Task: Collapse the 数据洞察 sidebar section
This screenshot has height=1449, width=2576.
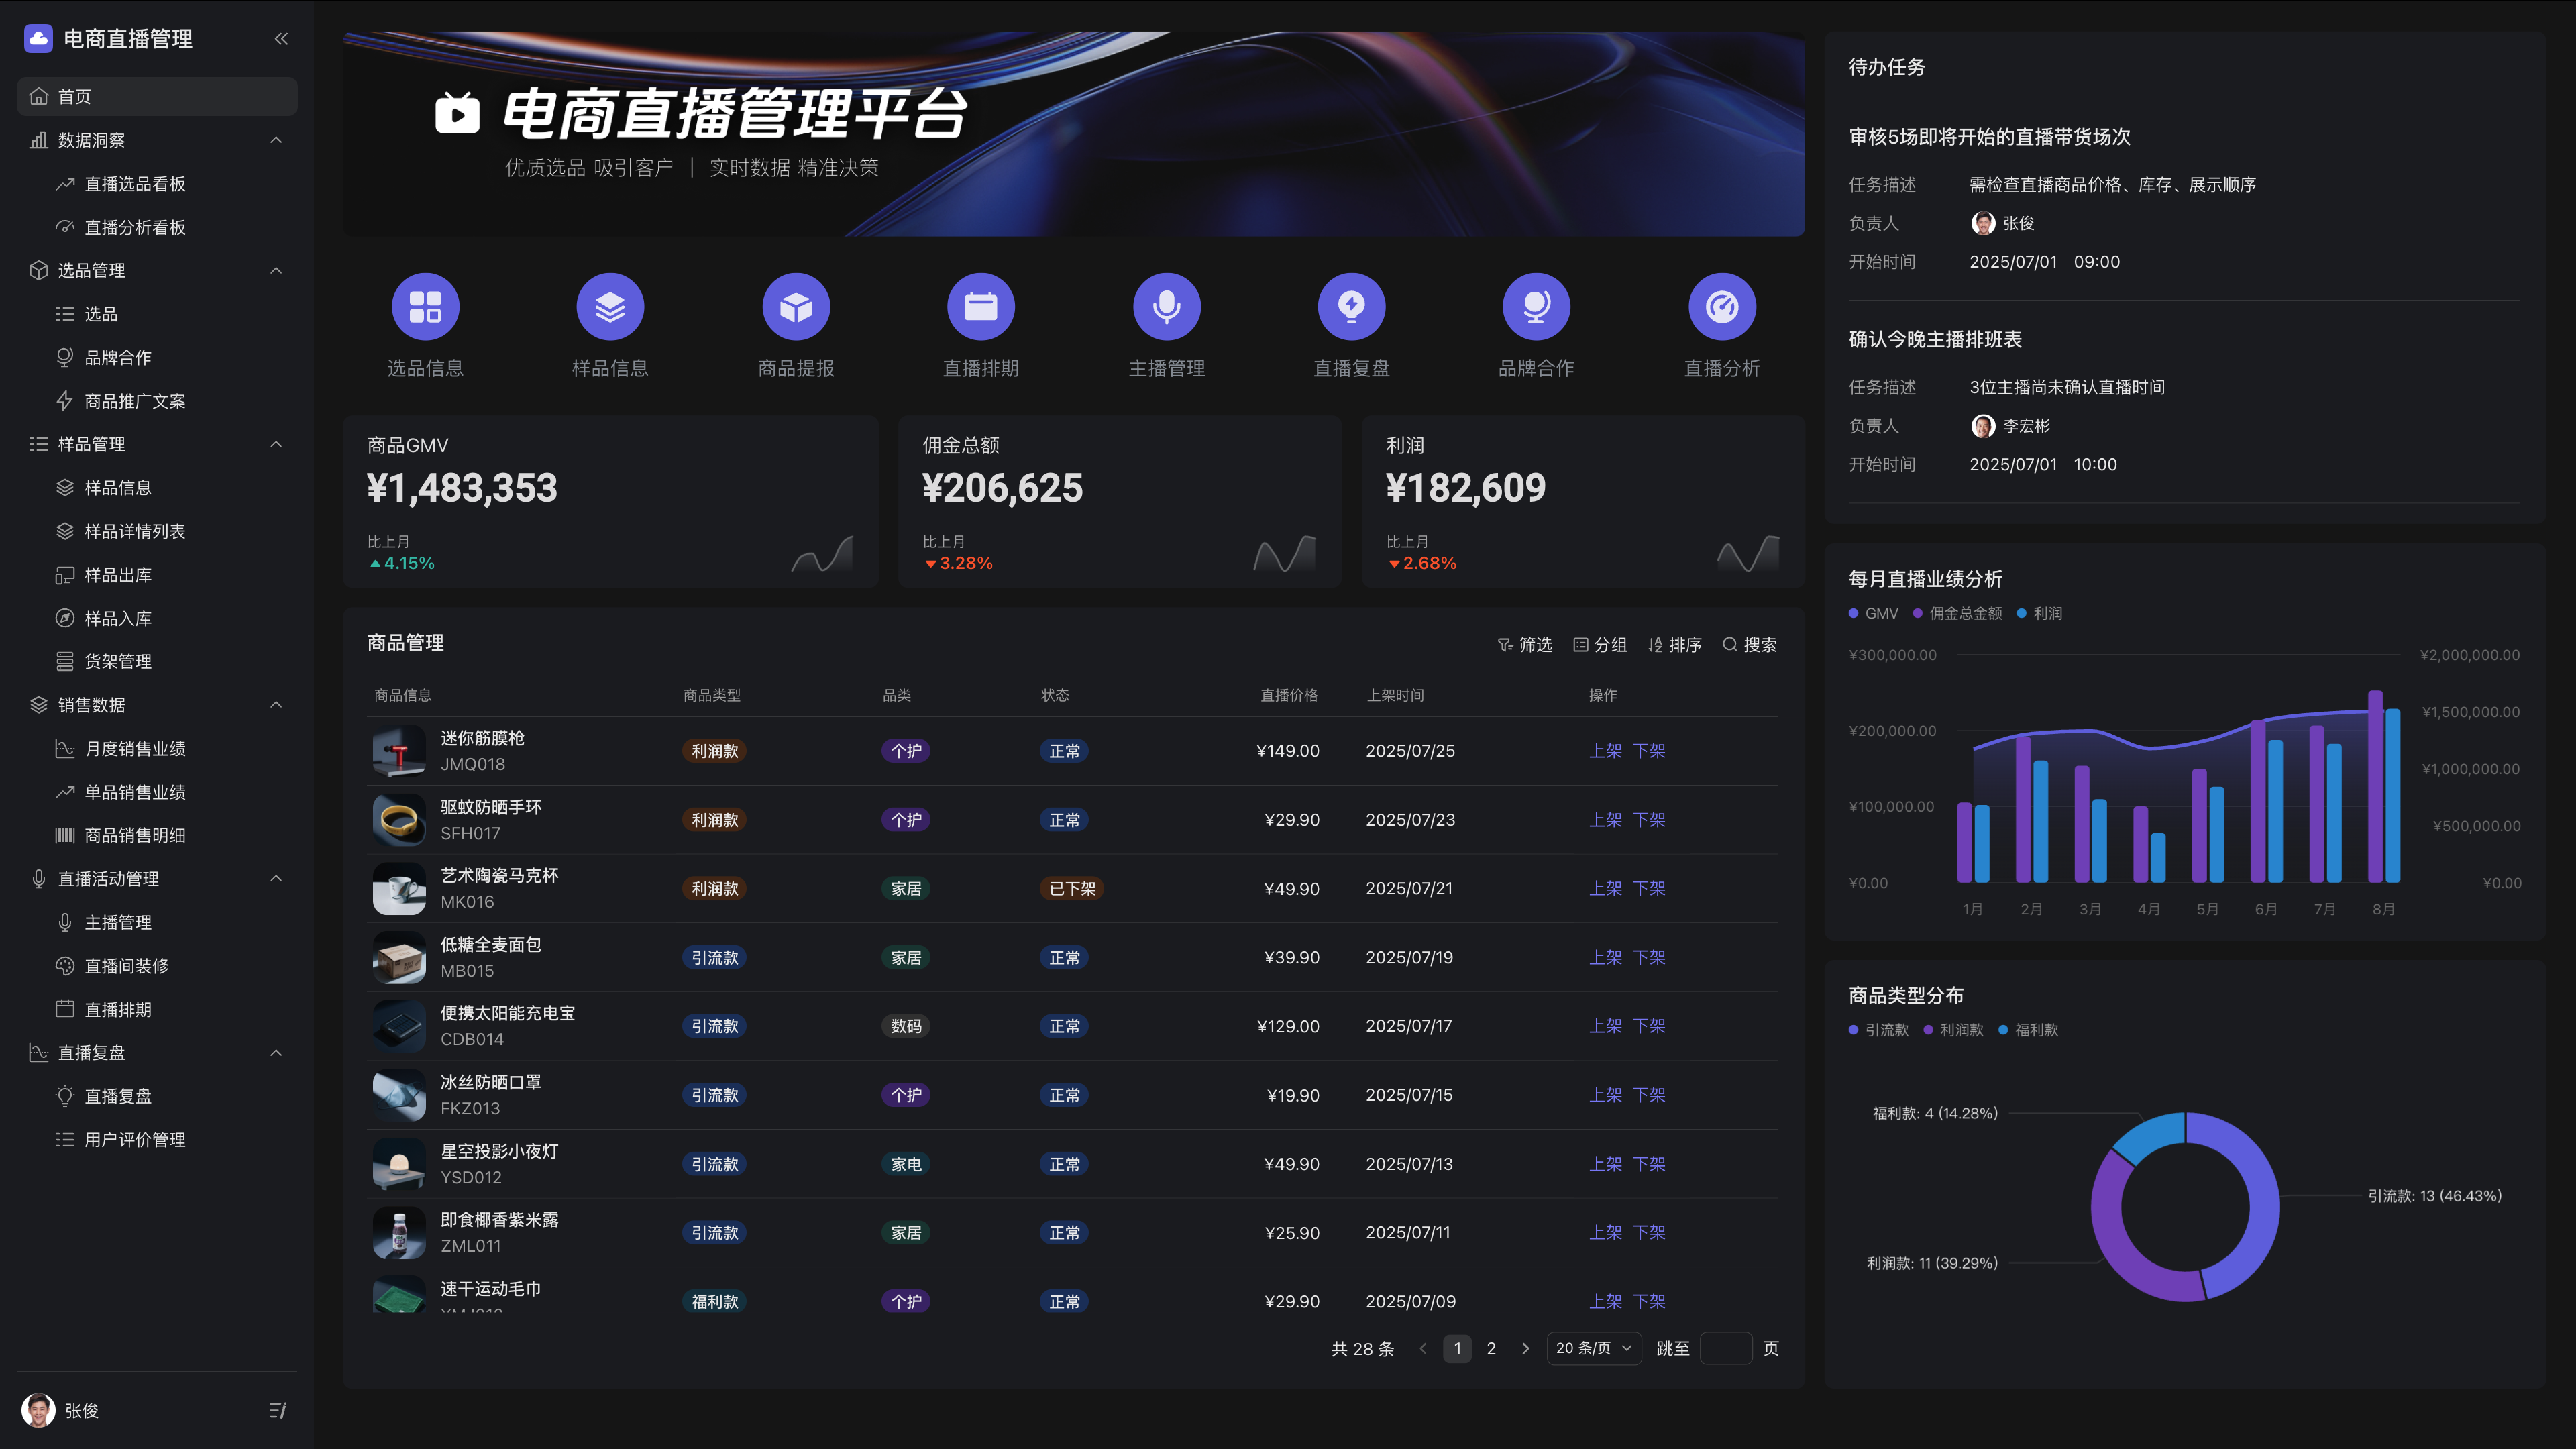Action: pyautogui.click(x=276, y=140)
